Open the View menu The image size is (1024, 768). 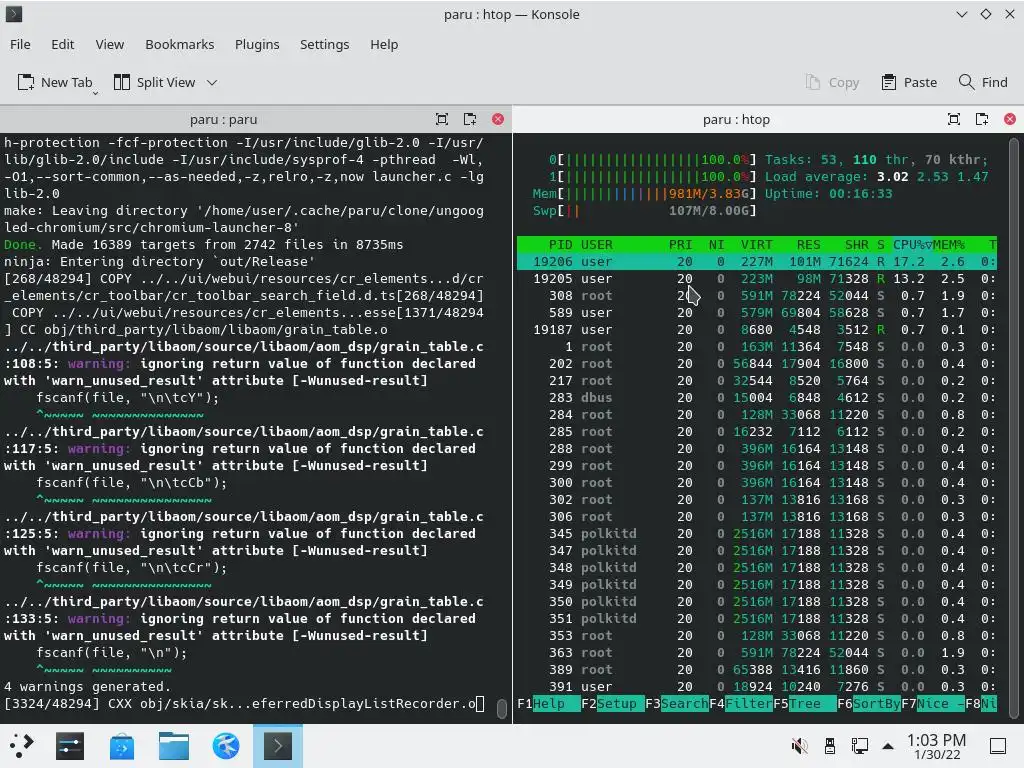109,44
